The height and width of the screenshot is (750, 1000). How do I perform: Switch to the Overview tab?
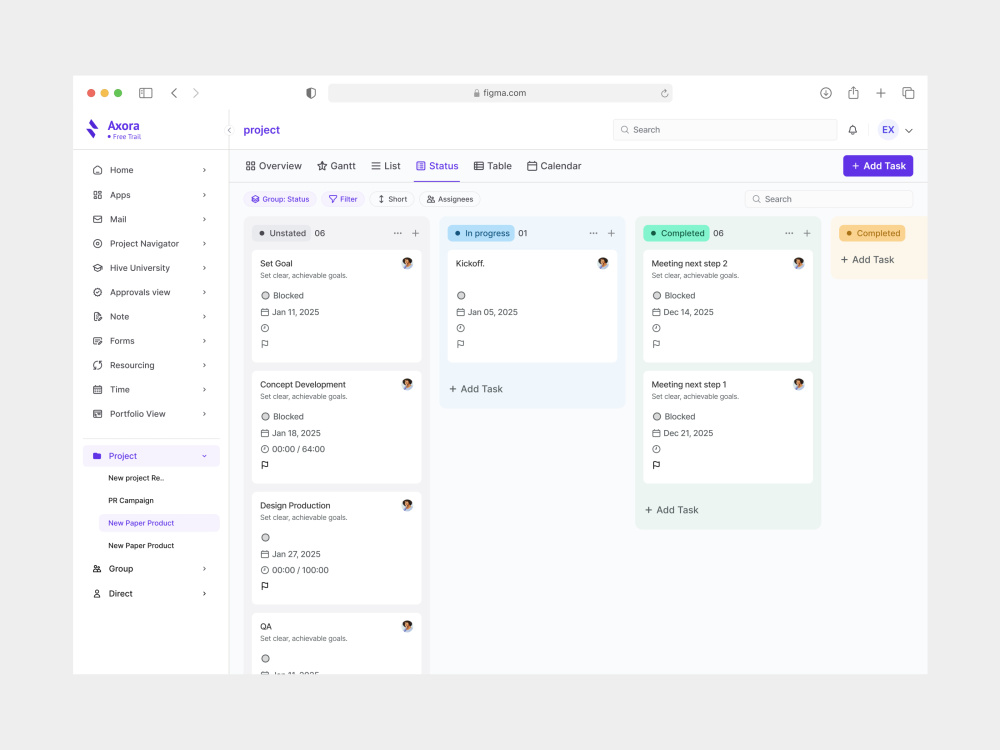pyautogui.click(x=274, y=166)
